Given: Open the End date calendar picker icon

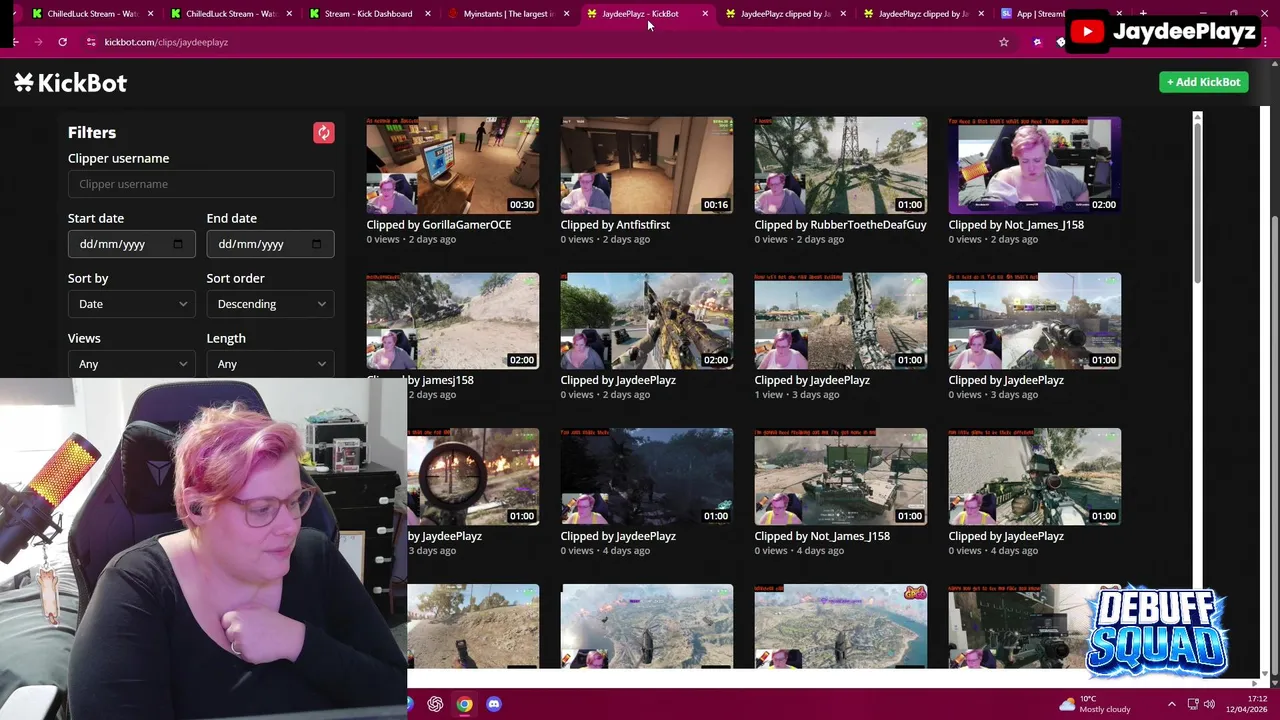Looking at the screenshot, I should 317,244.
